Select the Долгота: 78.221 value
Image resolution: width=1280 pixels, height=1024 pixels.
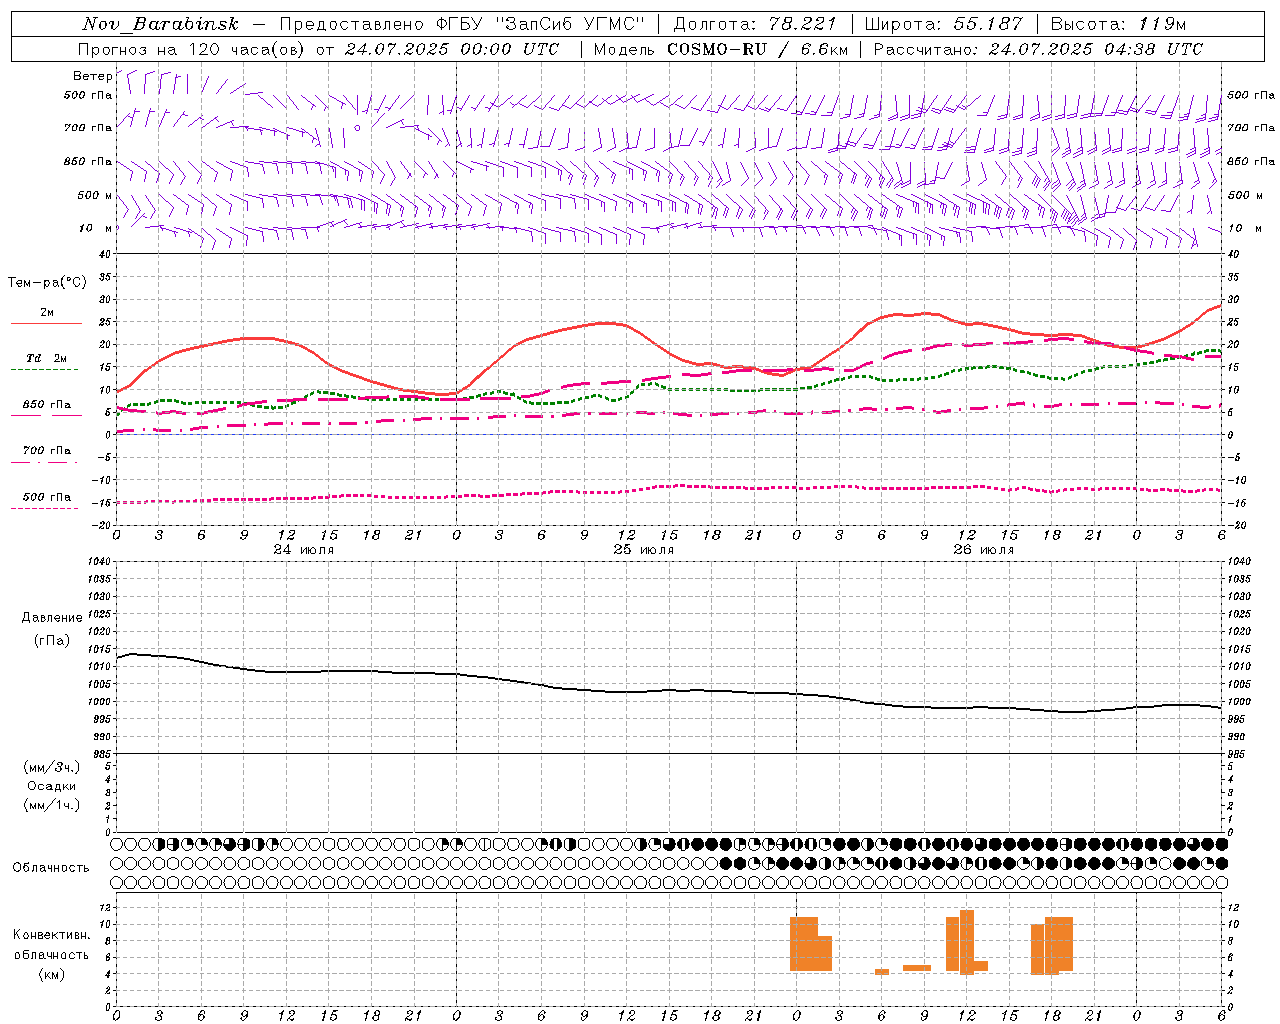click(754, 24)
